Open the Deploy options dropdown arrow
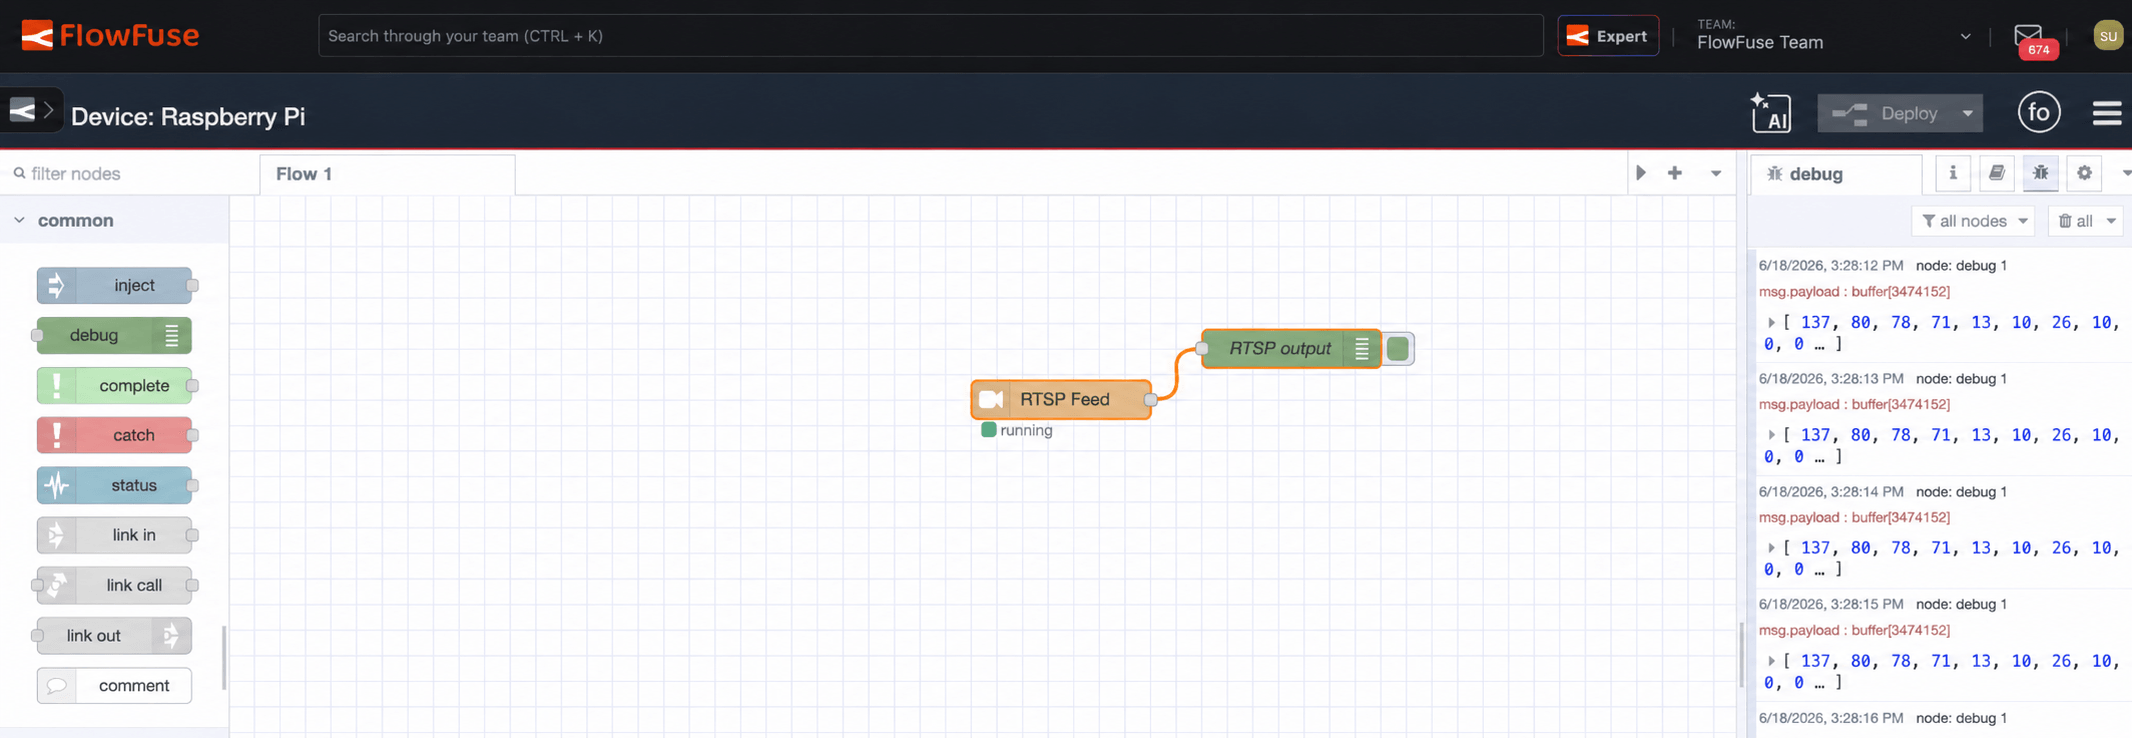The height and width of the screenshot is (738, 2132). tap(1968, 113)
